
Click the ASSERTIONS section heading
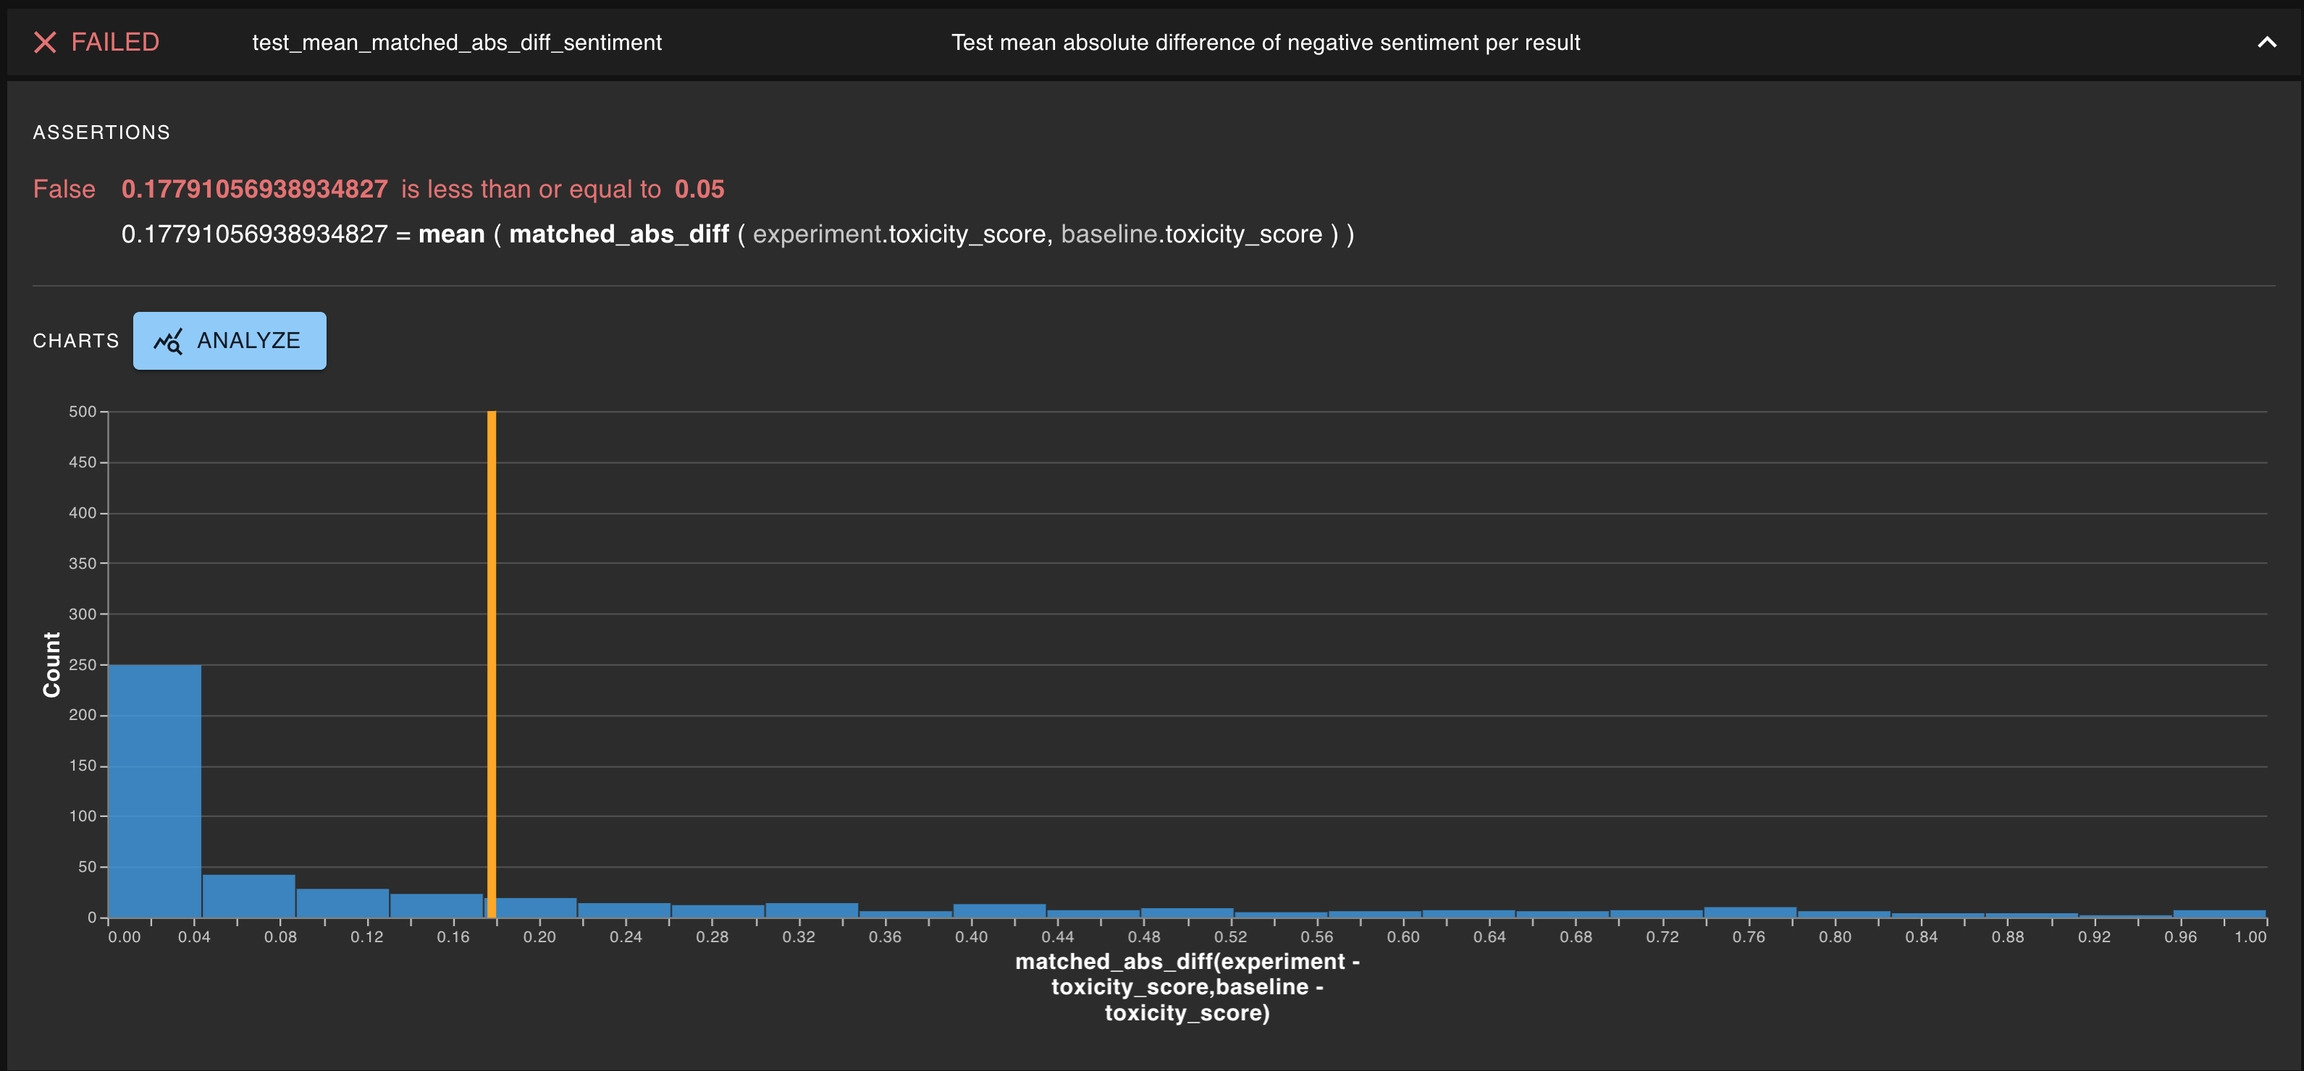(x=101, y=133)
